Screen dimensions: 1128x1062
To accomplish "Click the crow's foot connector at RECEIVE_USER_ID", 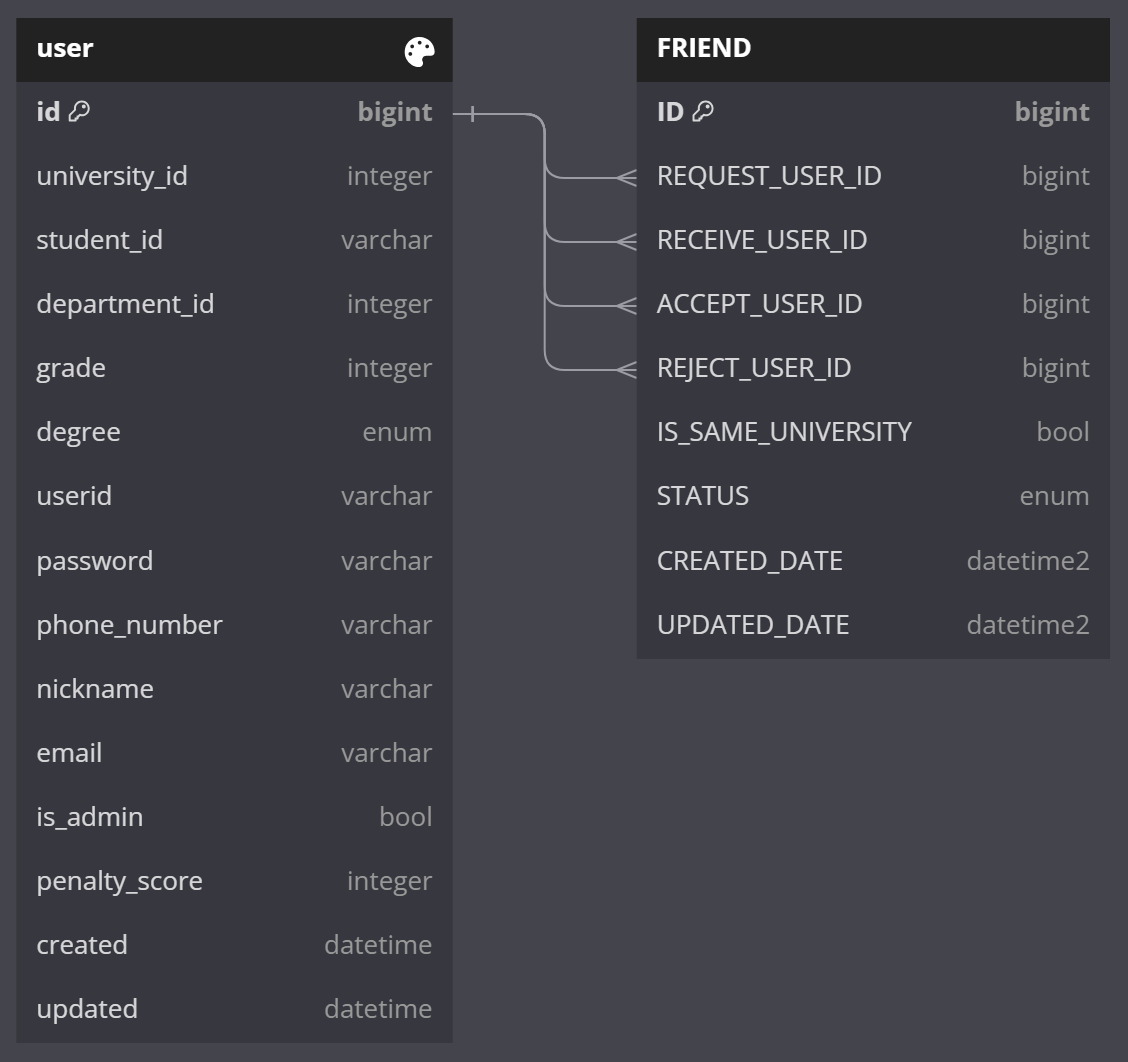I will coord(627,242).
